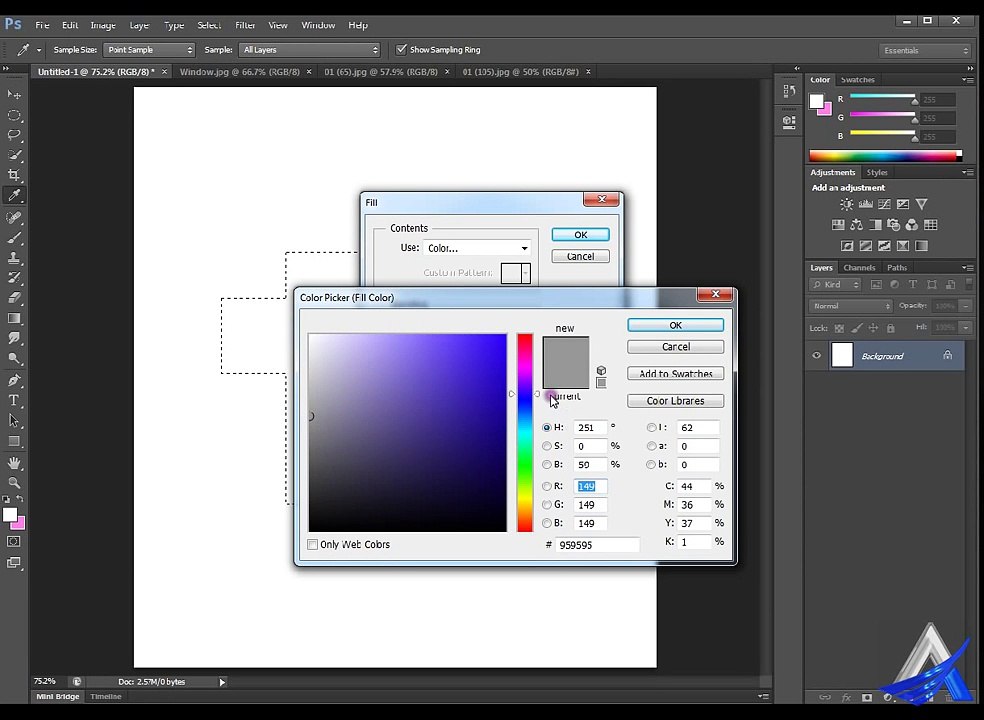Open the Sample Size dropdown
Viewport: 984px width, 720px height.
(x=149, y=50)
